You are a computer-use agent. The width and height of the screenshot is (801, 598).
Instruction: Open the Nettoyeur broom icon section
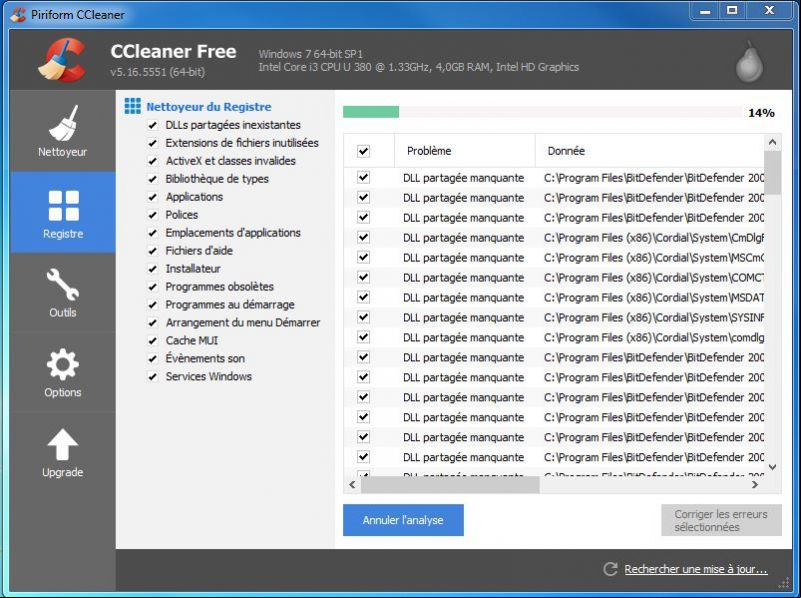pos(63,123)
